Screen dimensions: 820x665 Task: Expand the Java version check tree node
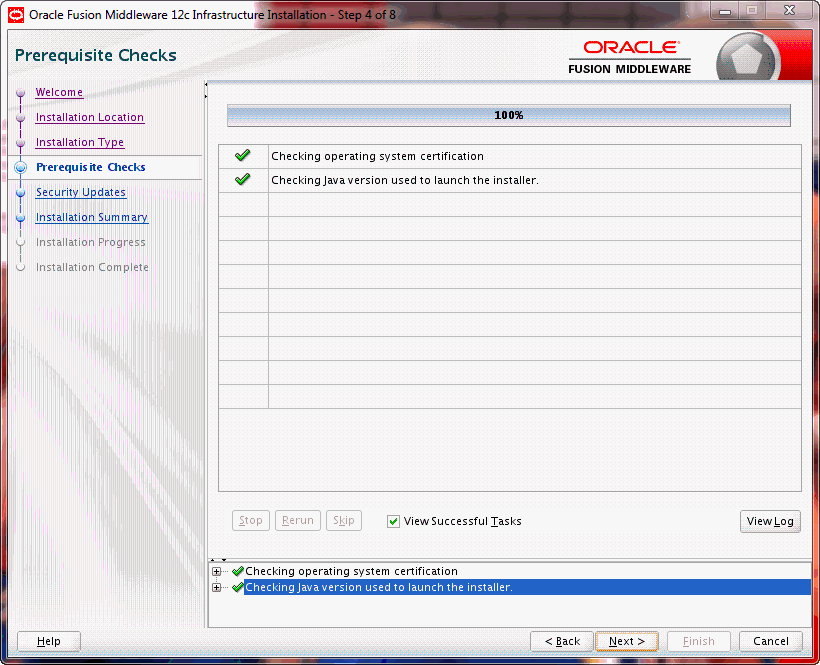pyautogui.click(x=217, y=588)
